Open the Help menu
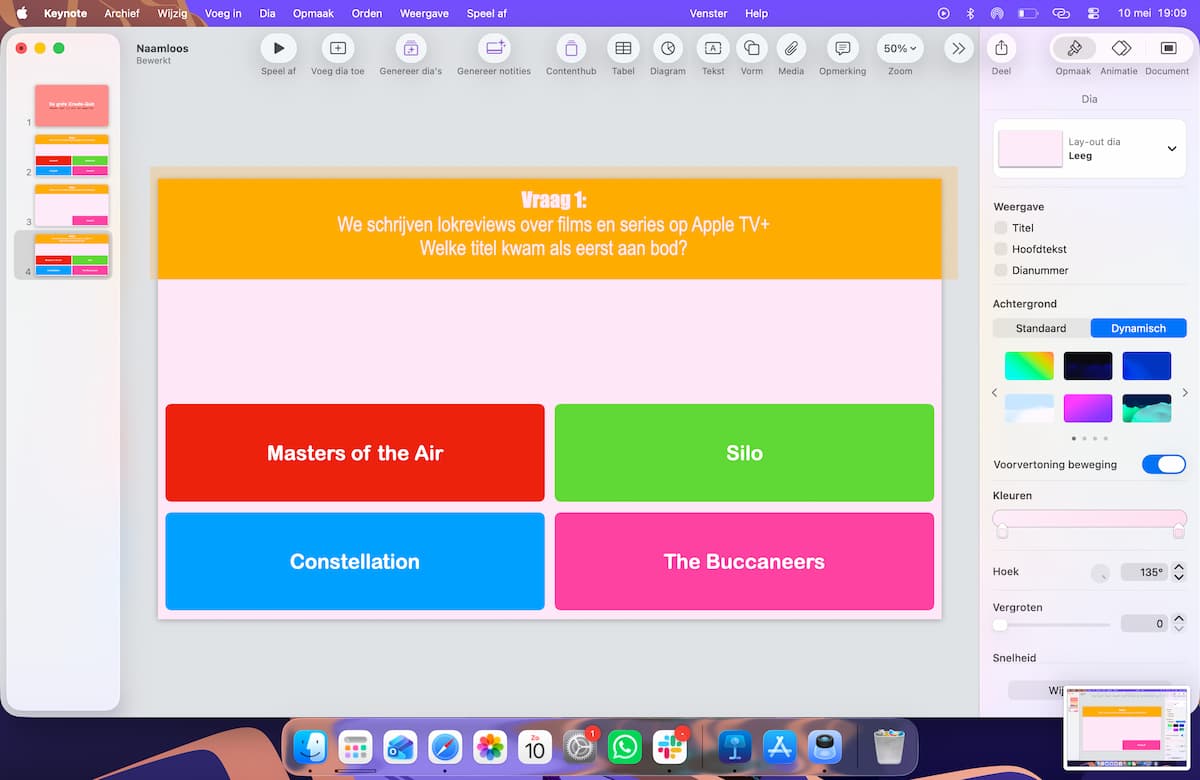This screenshot has width=1200, height=780. coord(757,13)
